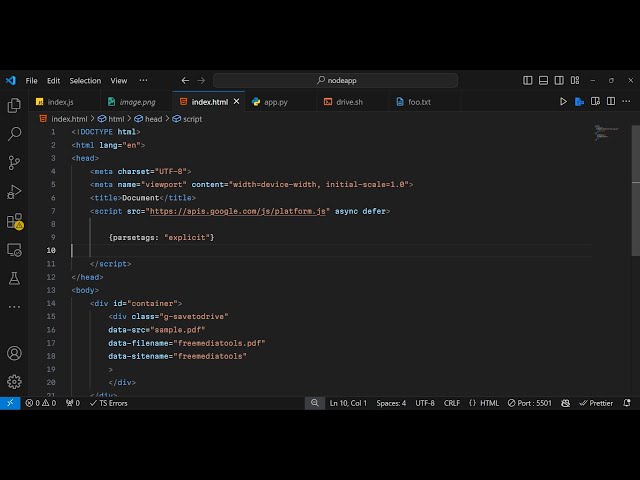This screenshot has width=640, height=480.
Task: Open the Extensions view
Action: (x=14, y=220)
